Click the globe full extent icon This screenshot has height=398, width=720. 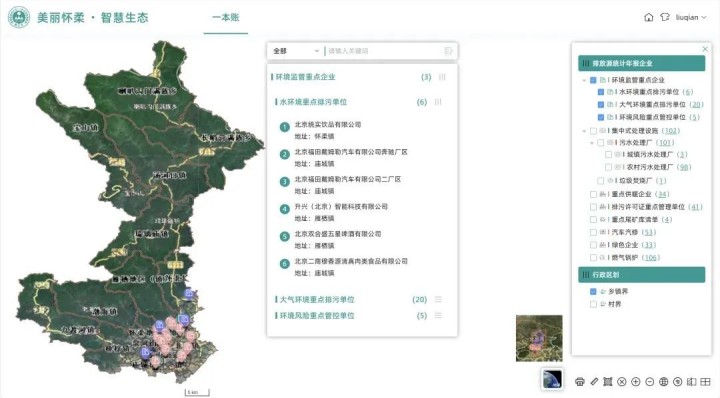(663, 381)
